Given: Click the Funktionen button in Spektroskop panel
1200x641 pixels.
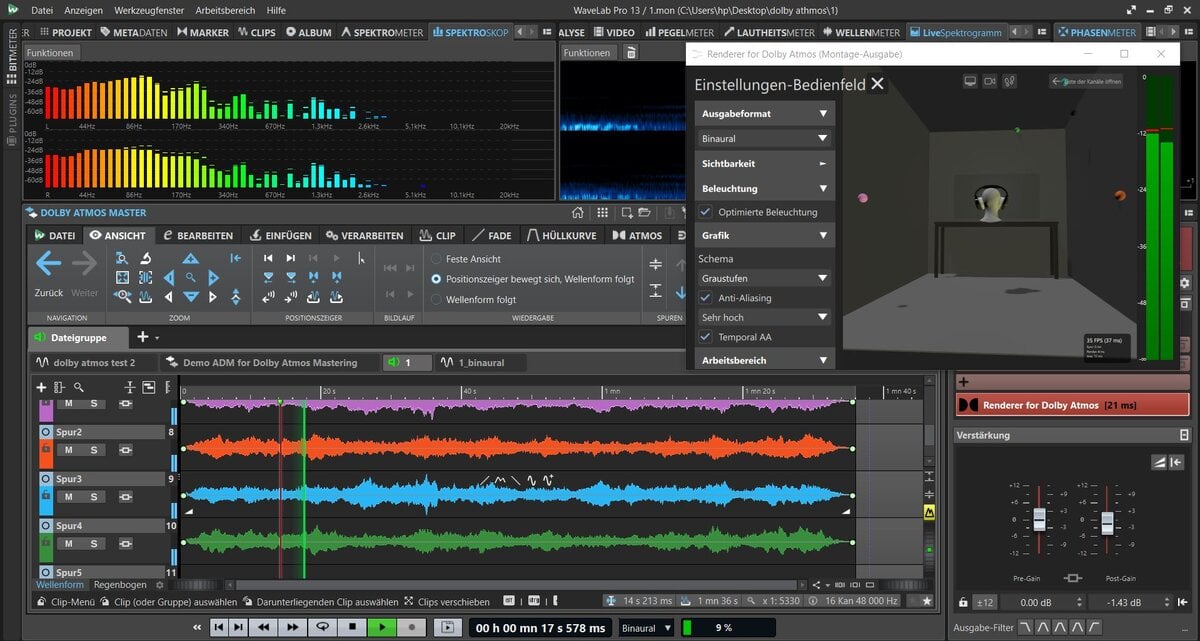Looking at the screenshot, I should click(x=49, y=52).
